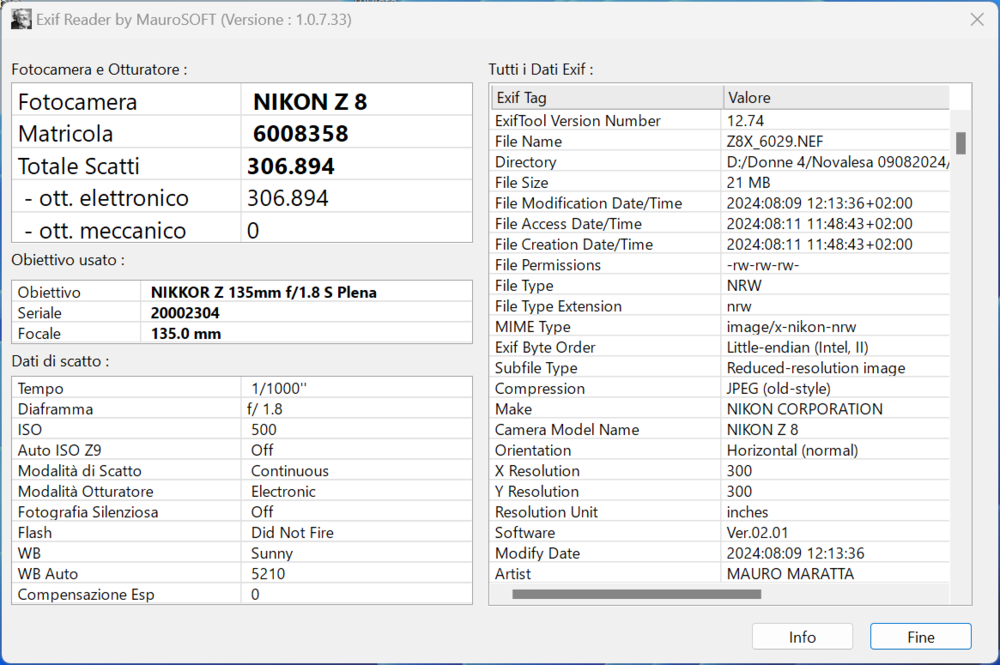Click the Make value NIKON CORPORATION
The height and width of the screenshot is (665, 1000).
coord(804,409)
